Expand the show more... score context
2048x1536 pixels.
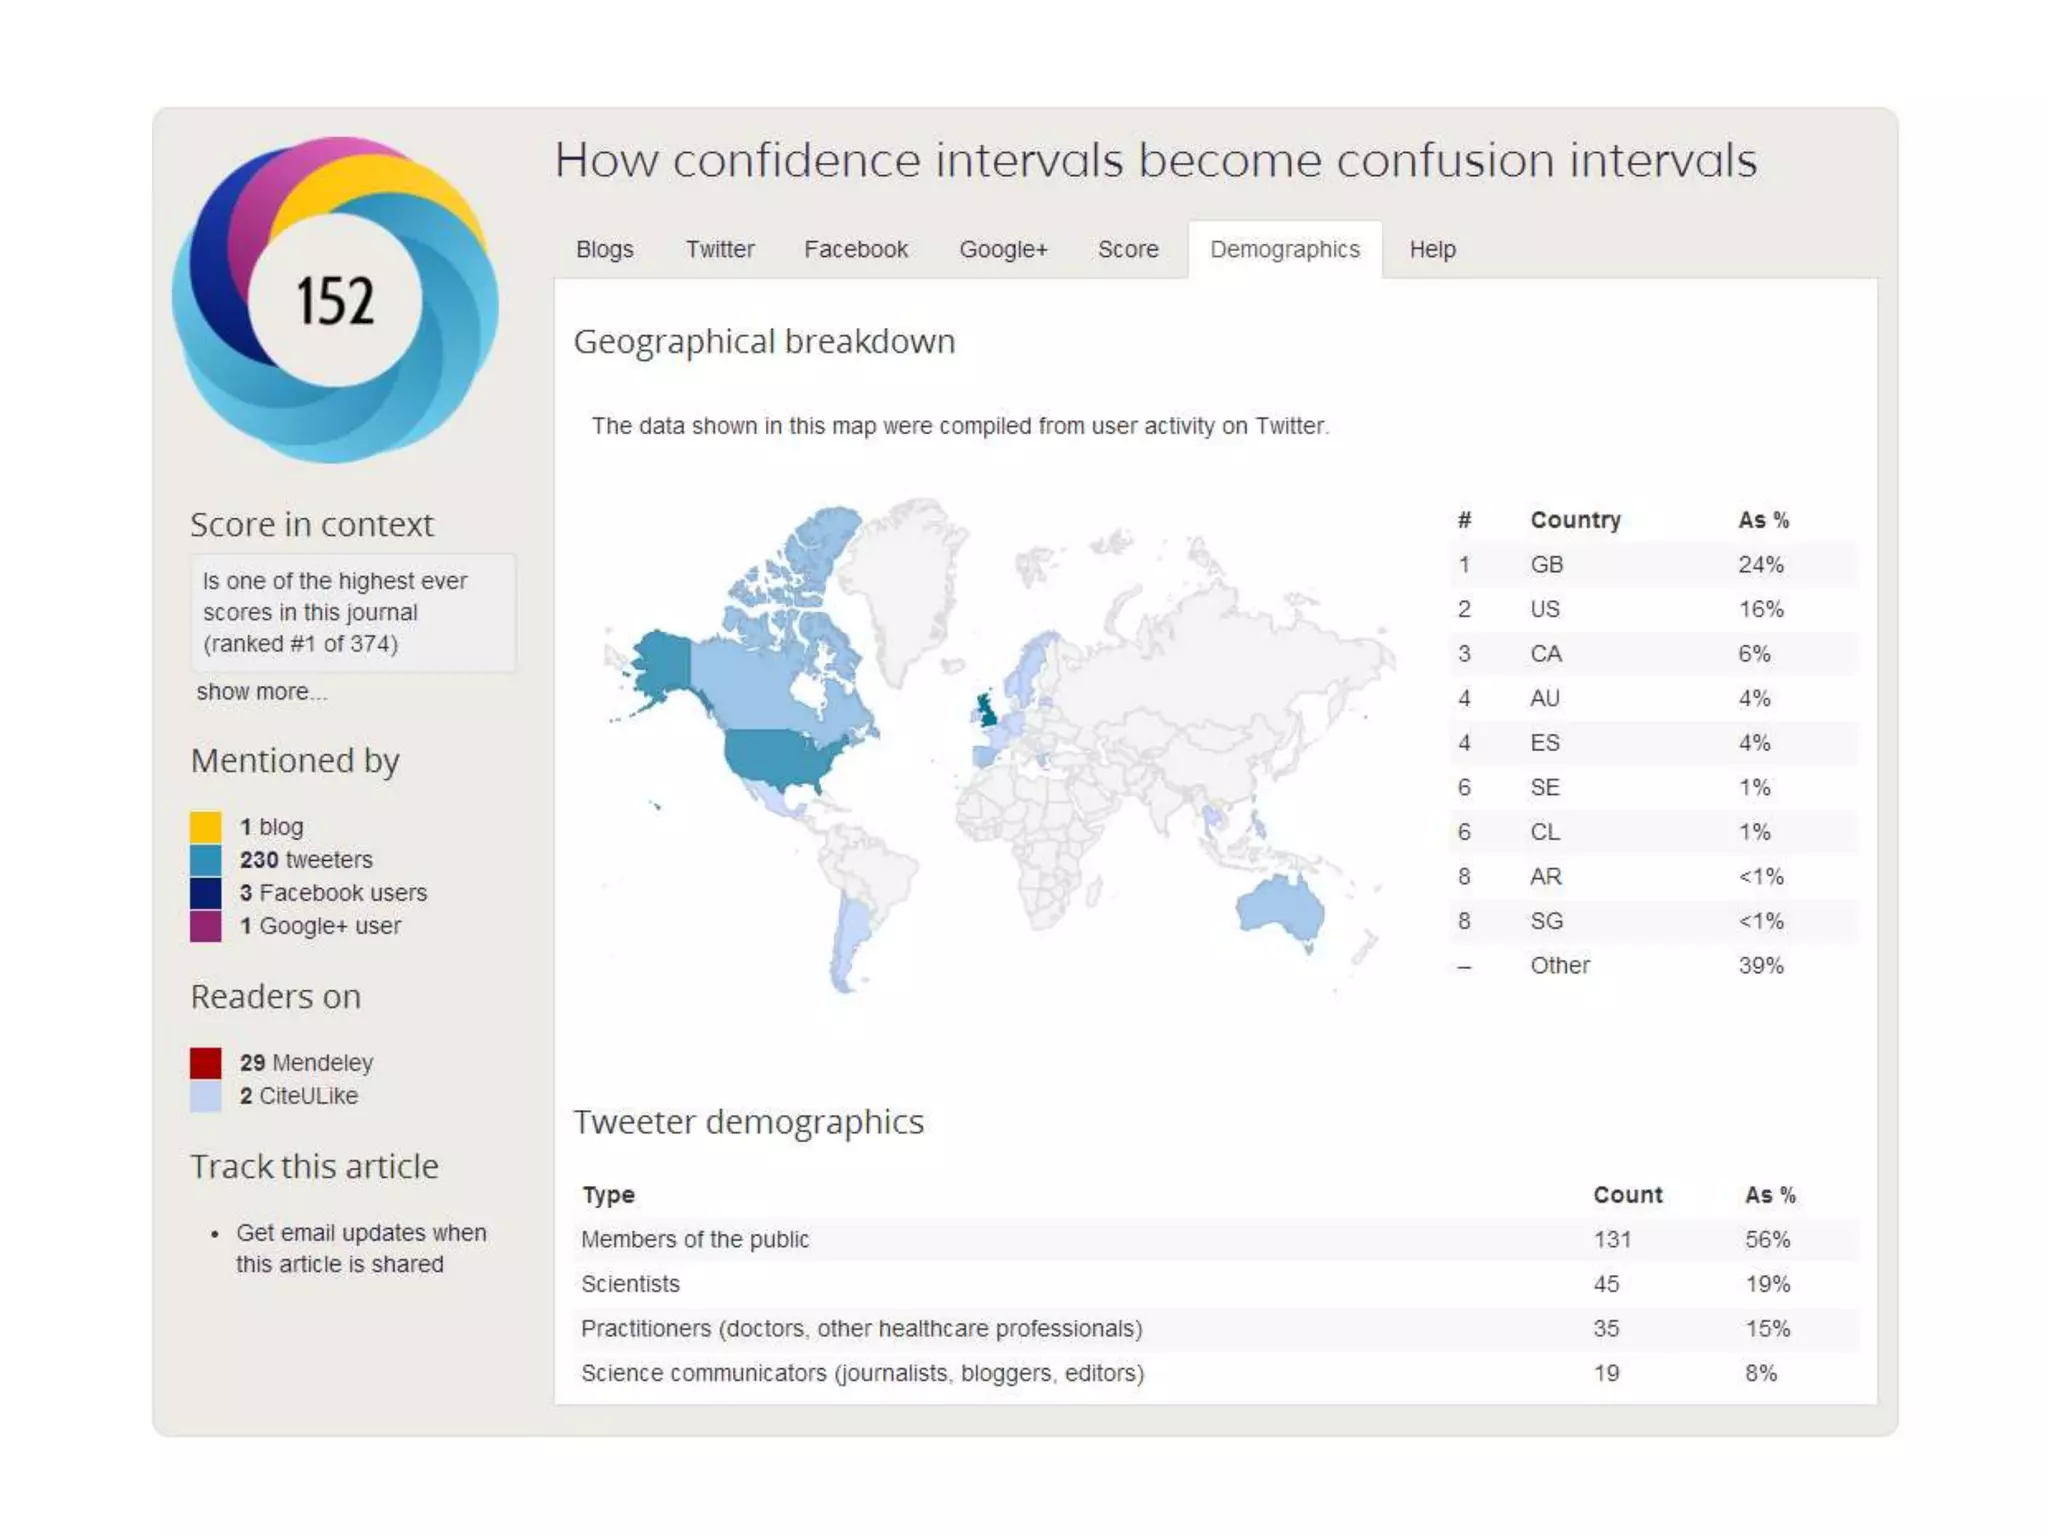(261, 692)
